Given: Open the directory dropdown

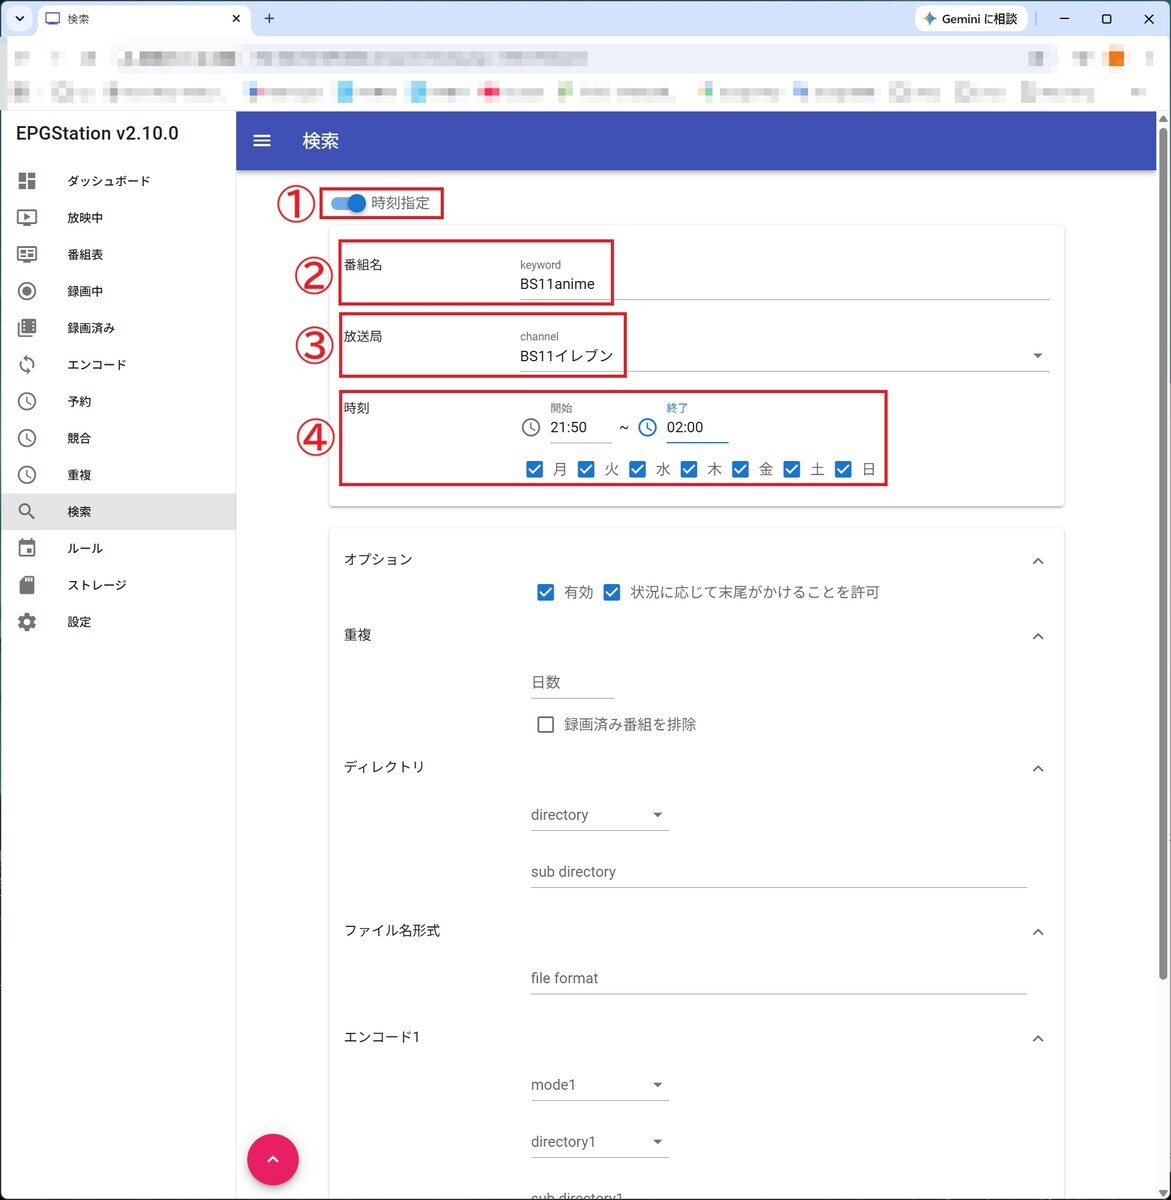Looking at the screenshot, I should (599, 815).
